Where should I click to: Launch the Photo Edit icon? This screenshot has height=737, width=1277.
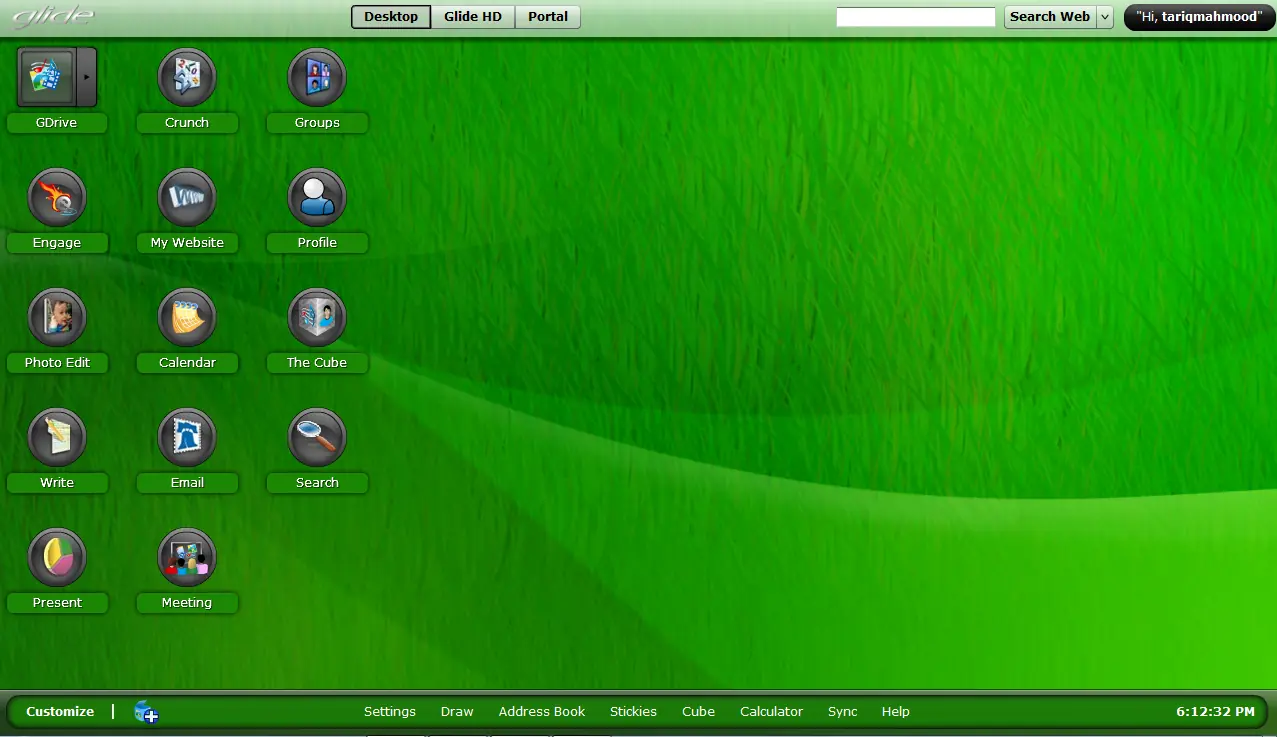pos(57,317)
